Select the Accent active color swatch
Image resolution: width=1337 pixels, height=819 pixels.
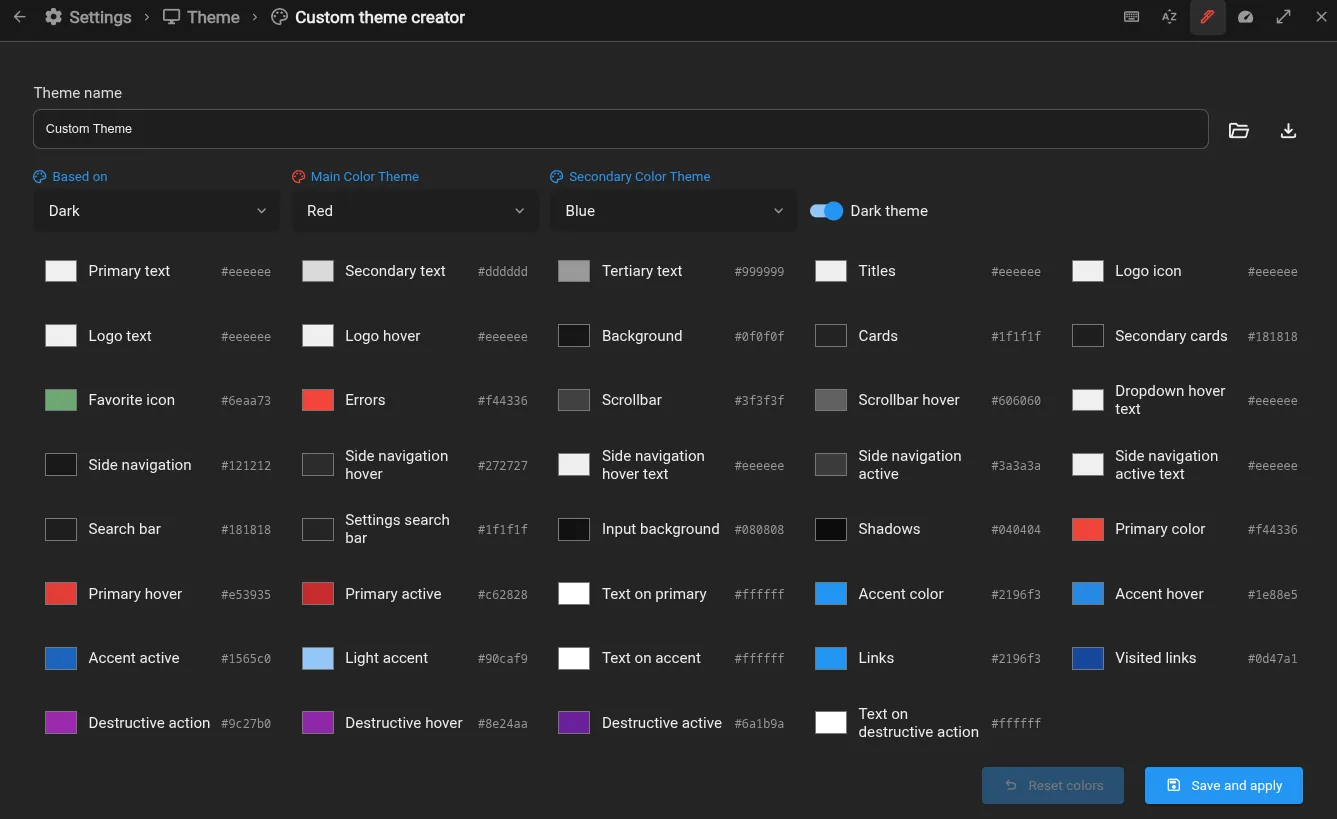point(61,658)
